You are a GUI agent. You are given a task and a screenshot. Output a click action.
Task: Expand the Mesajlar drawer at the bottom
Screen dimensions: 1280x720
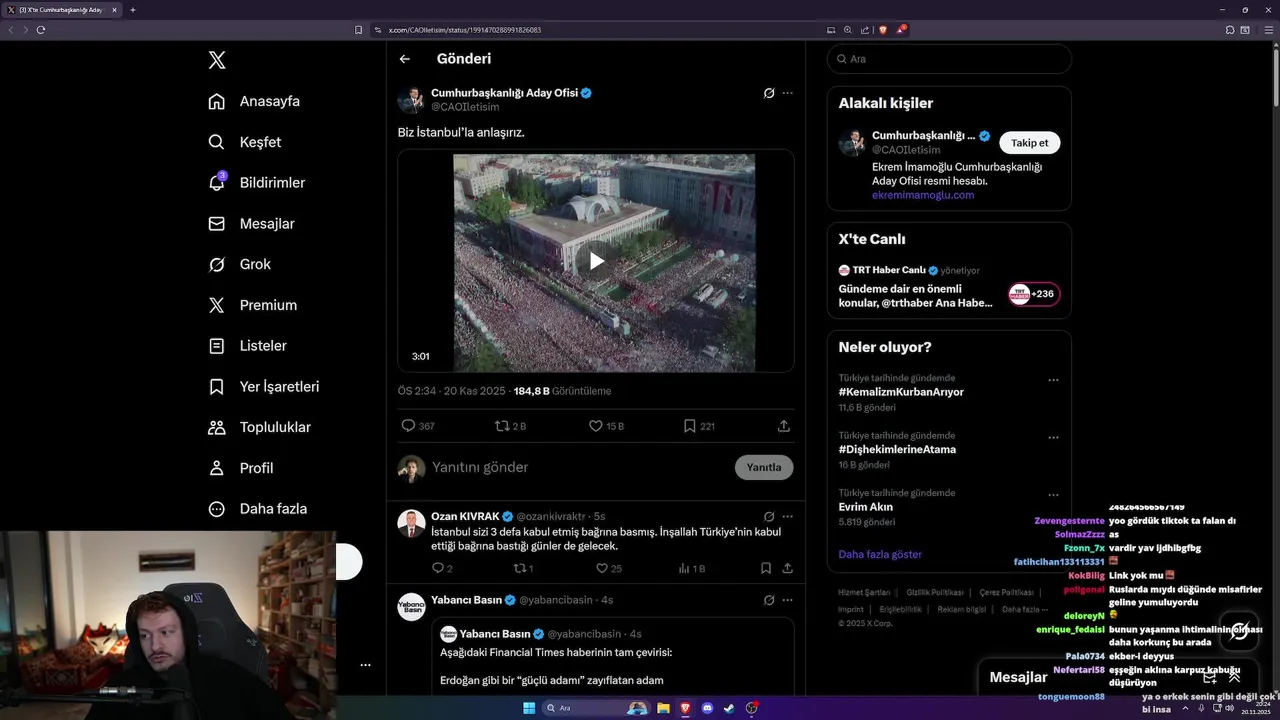1234,677
